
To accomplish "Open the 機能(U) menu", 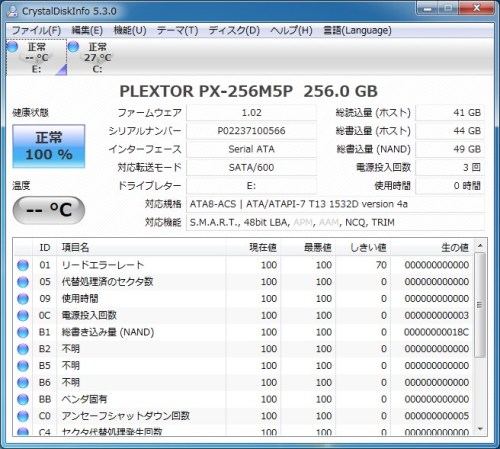I will click(x=130, y=31).
